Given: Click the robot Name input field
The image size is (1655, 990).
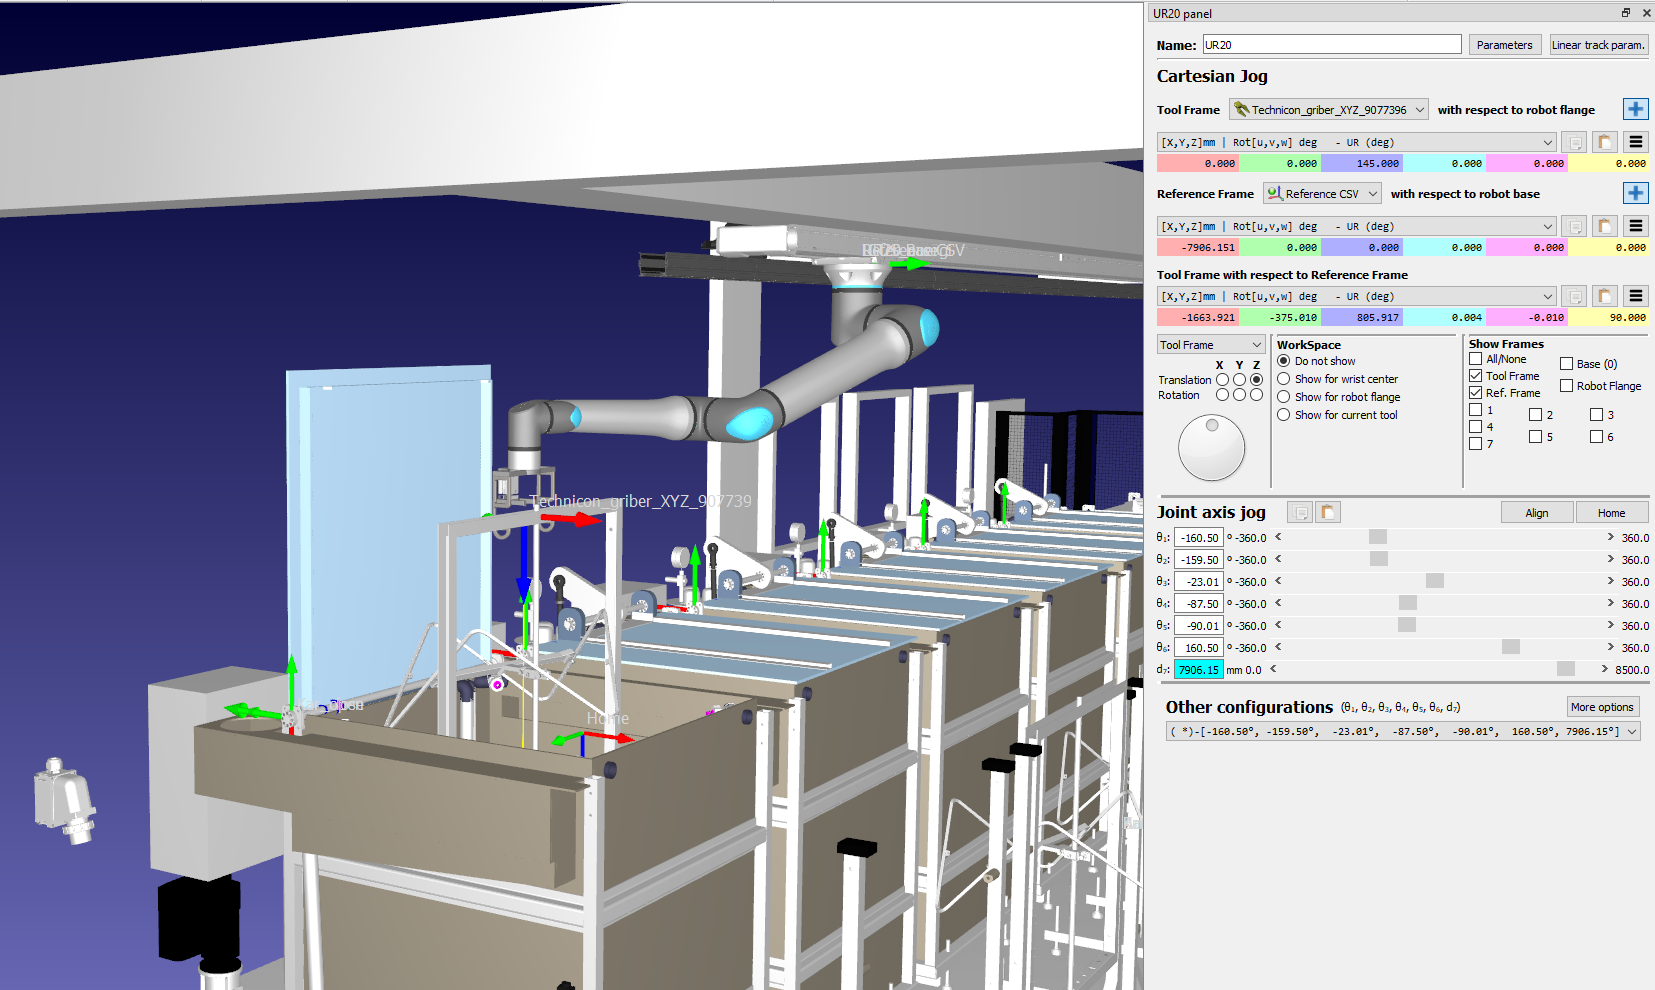Looking at the screenshot, I should (1331, 45).
